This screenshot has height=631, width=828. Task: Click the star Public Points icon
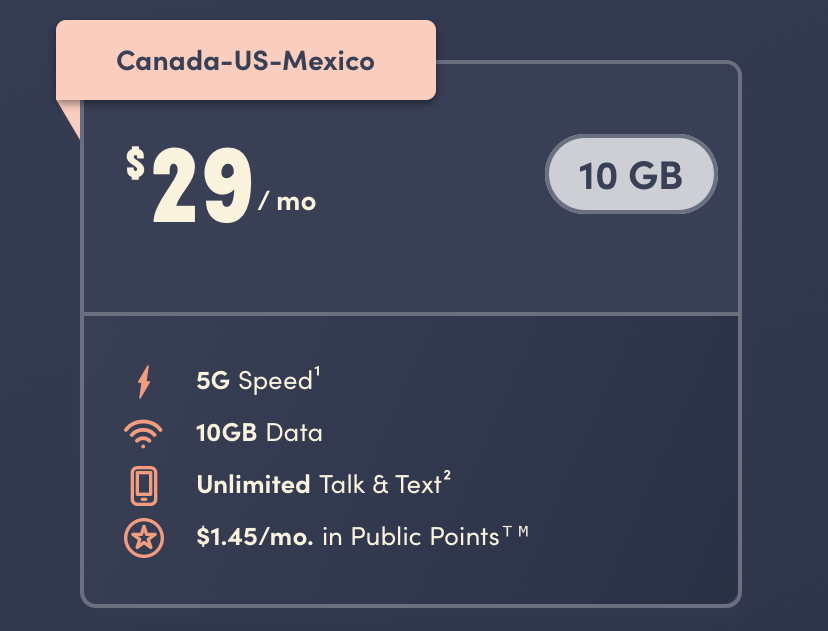[144, 538]
